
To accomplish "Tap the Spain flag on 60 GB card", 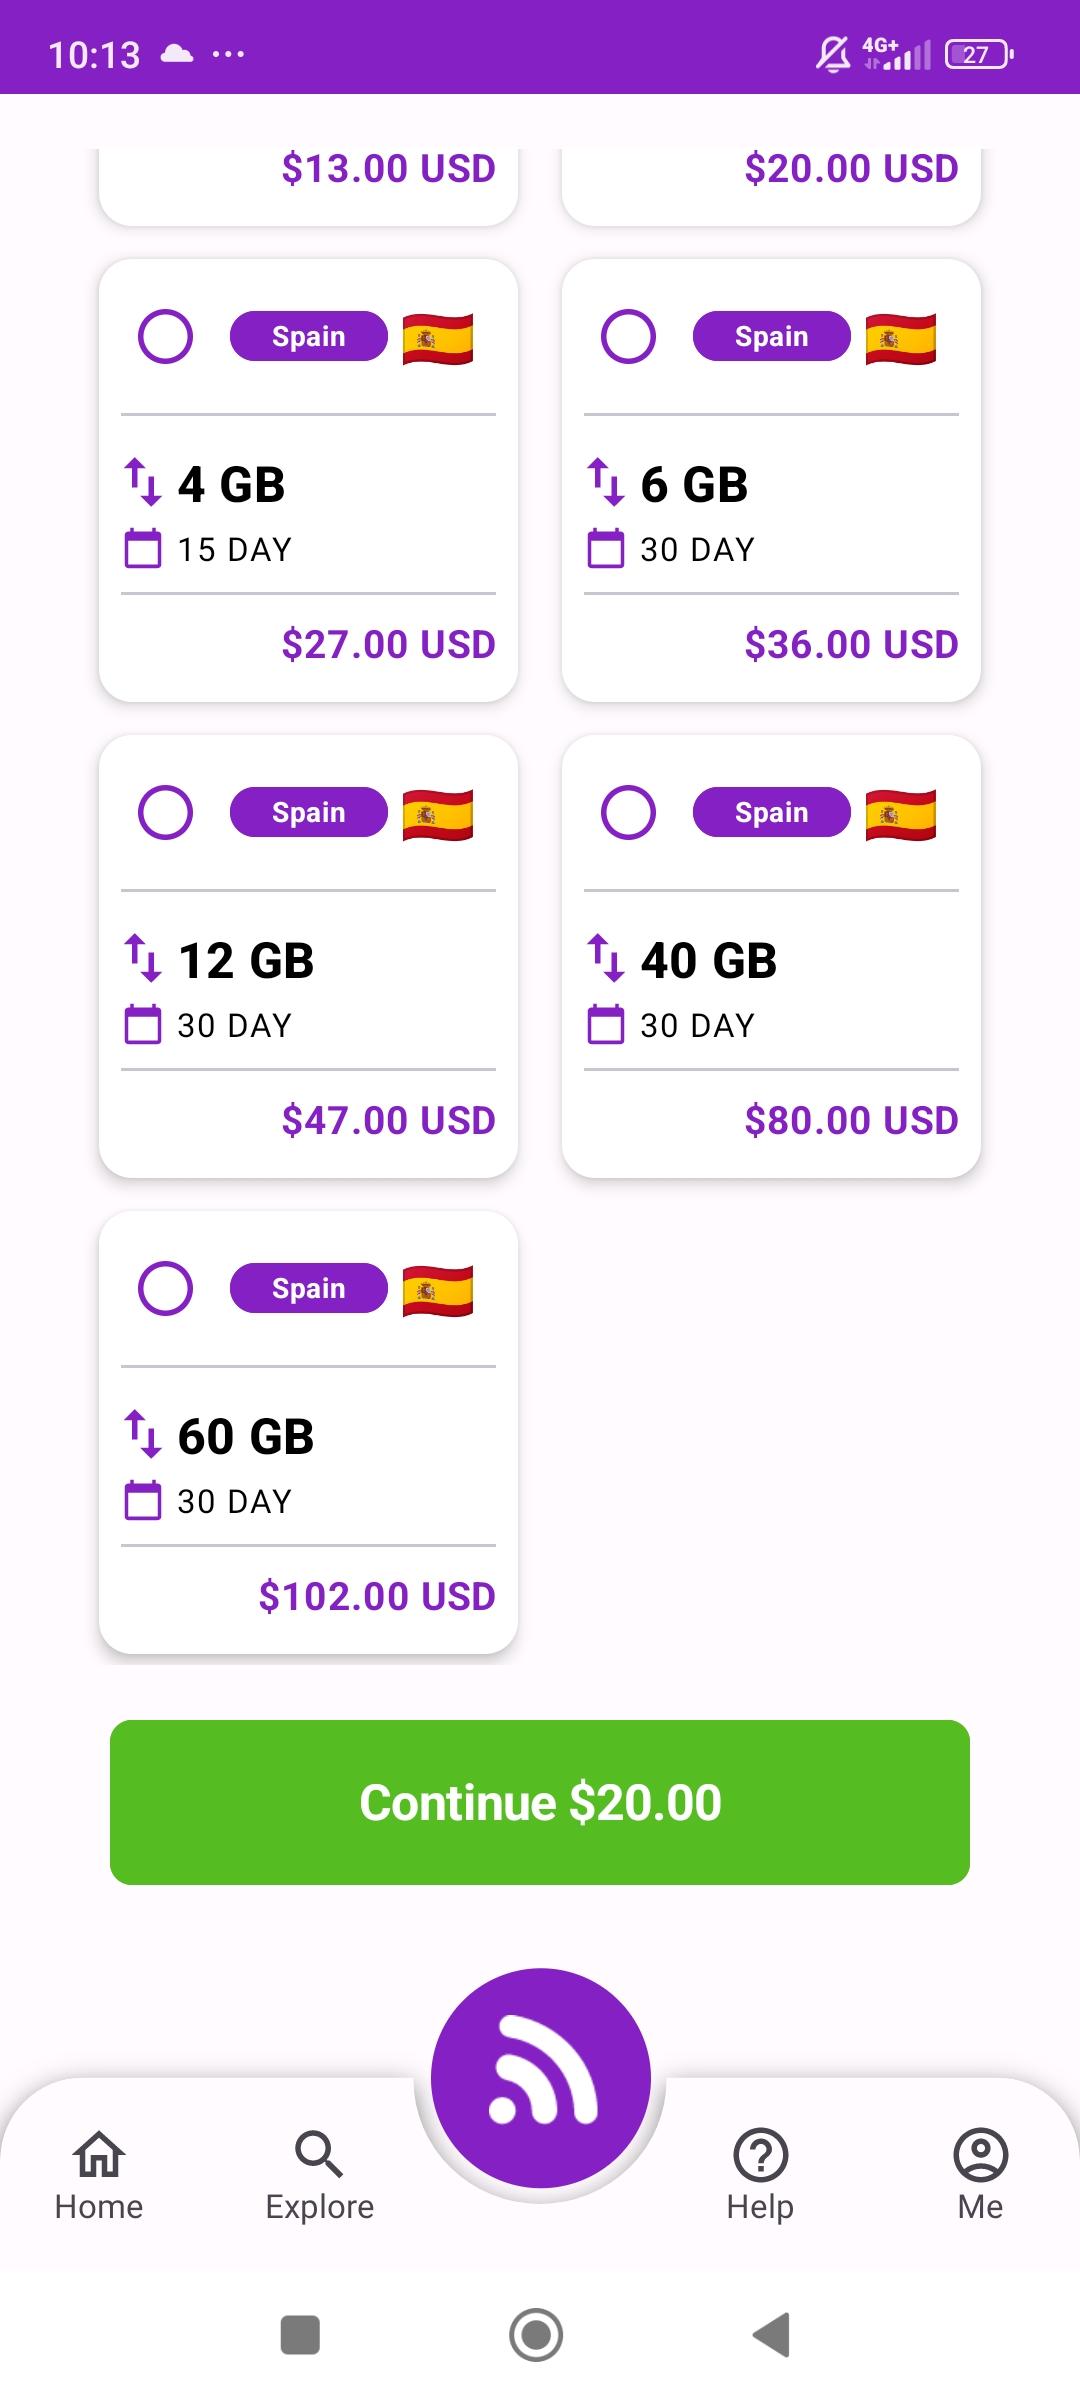I will click(x=438, y=1290).
